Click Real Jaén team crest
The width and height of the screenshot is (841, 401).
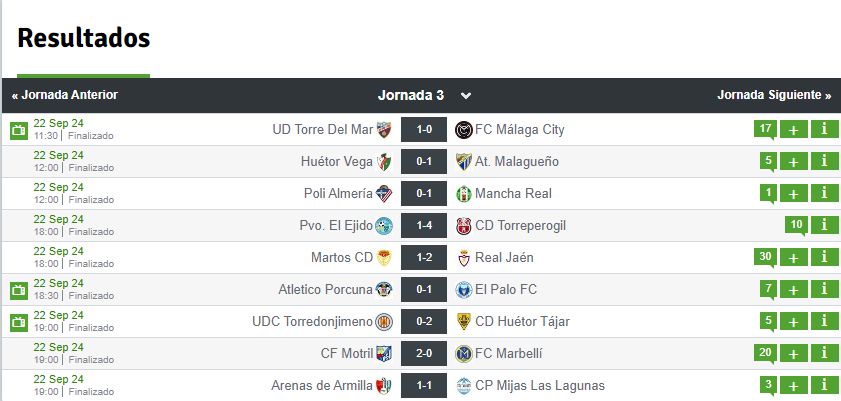coord(464,258)
